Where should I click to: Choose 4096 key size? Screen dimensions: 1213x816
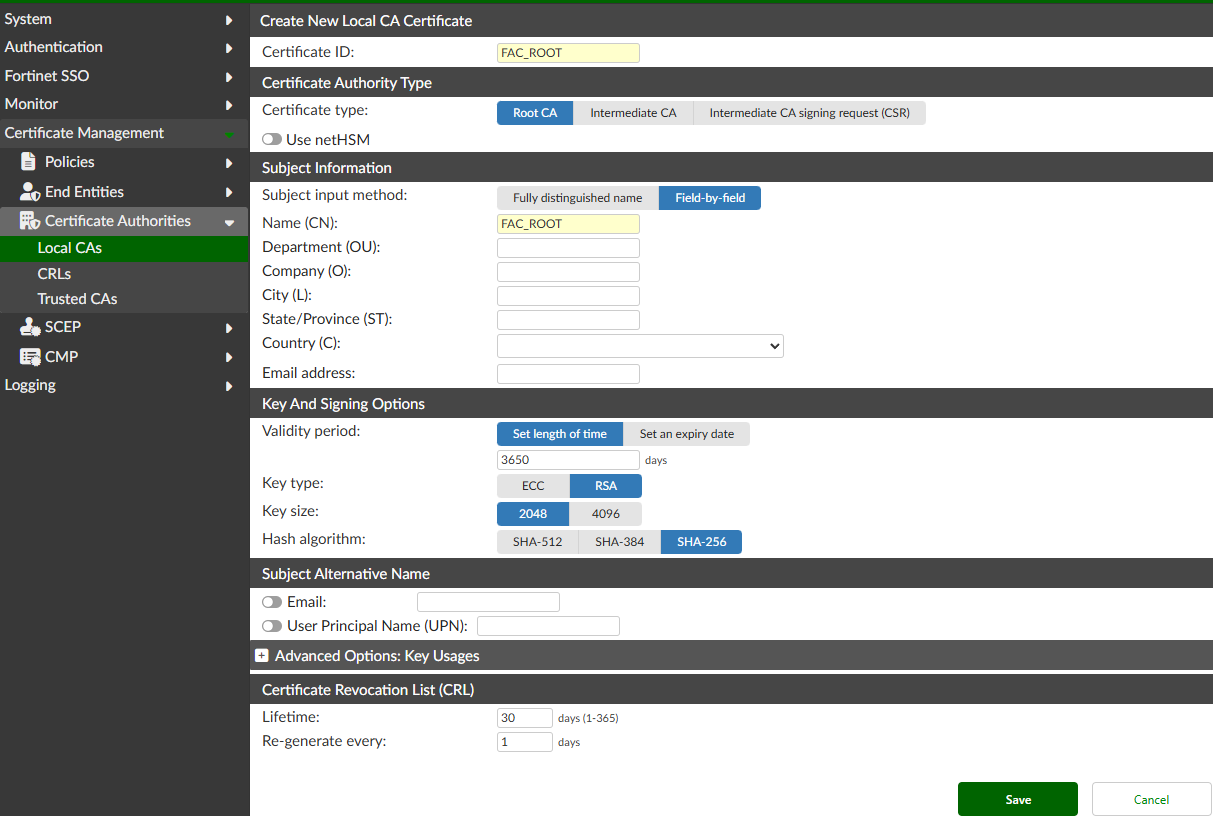point(606,514)
